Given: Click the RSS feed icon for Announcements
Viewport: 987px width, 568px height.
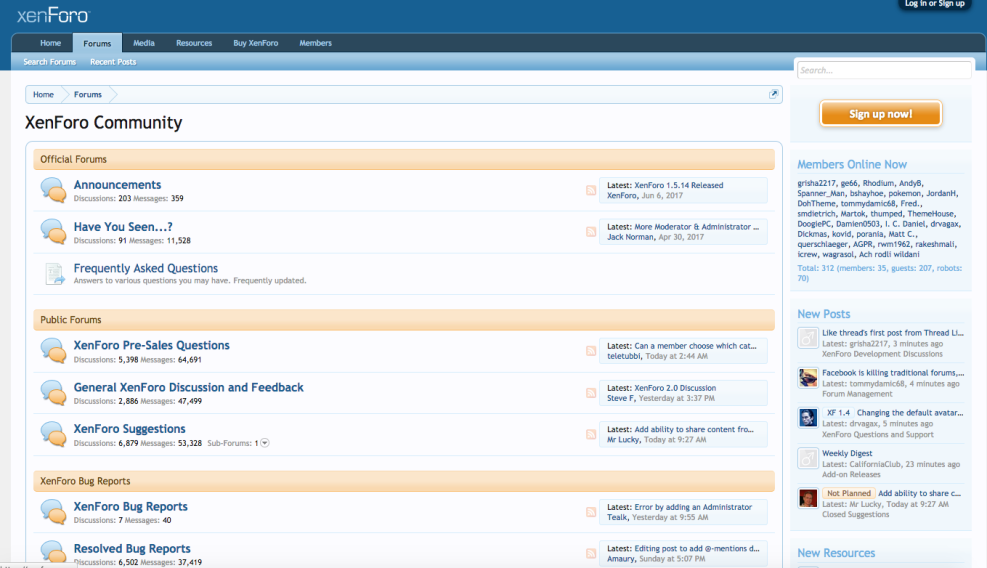Looking at the screenshot, I should [591, 190].
